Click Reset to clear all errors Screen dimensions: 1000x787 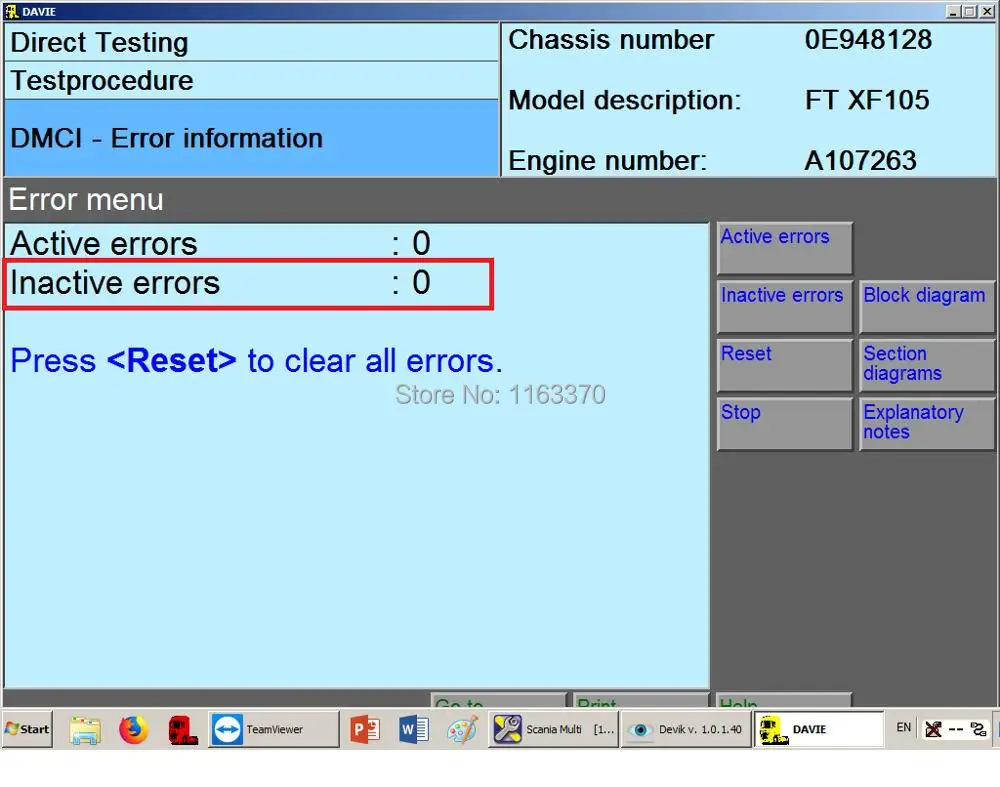[x=784, y=365]
